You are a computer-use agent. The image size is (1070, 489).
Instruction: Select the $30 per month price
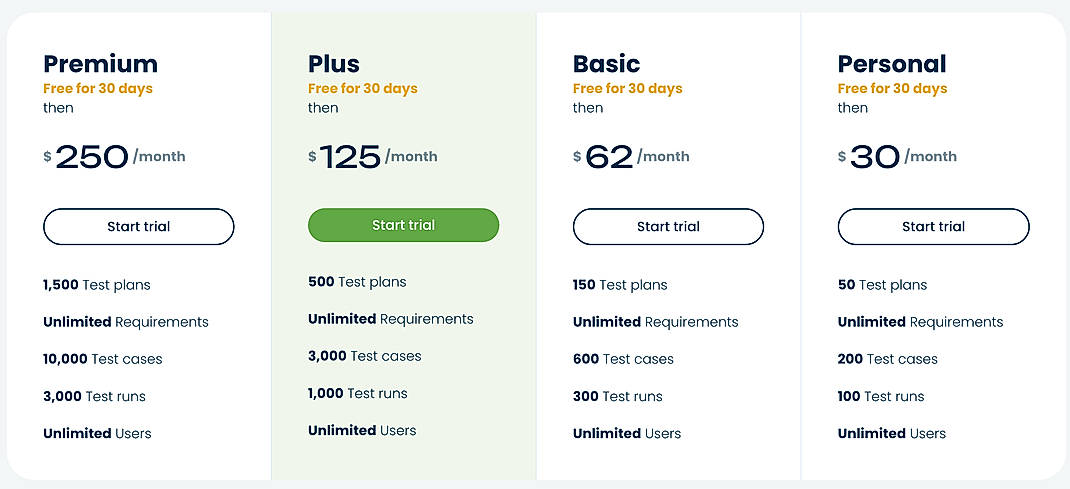point(897,157)
